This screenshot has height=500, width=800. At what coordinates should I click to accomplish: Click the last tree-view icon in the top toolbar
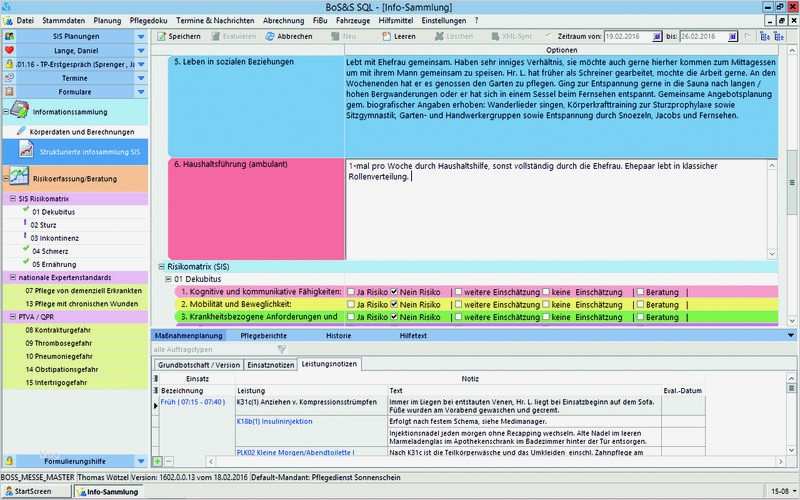[779, 36]
